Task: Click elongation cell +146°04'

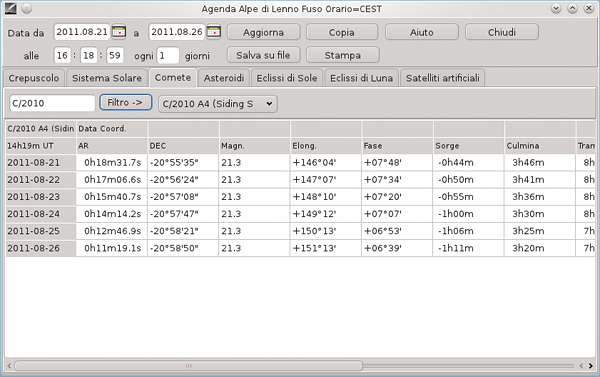Action: point(326,163)
